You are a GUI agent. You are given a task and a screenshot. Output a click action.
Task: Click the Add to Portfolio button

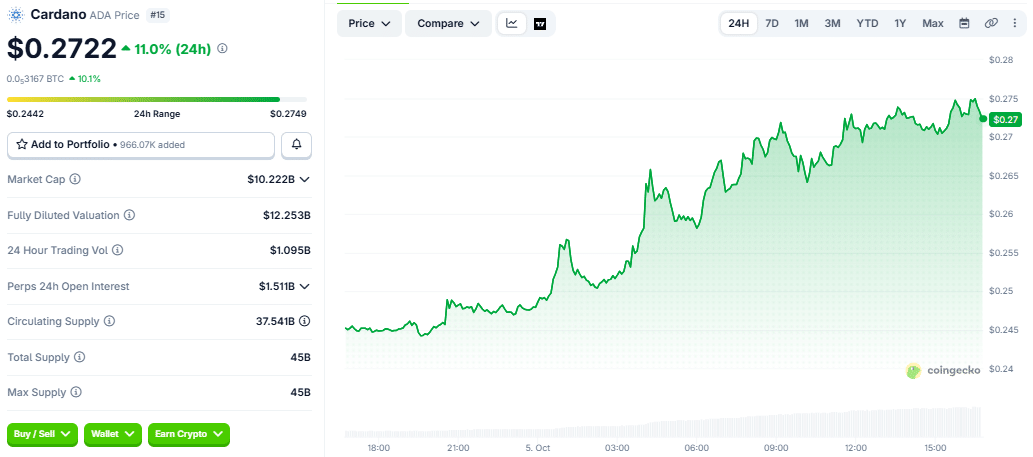[x=141, y=145]
